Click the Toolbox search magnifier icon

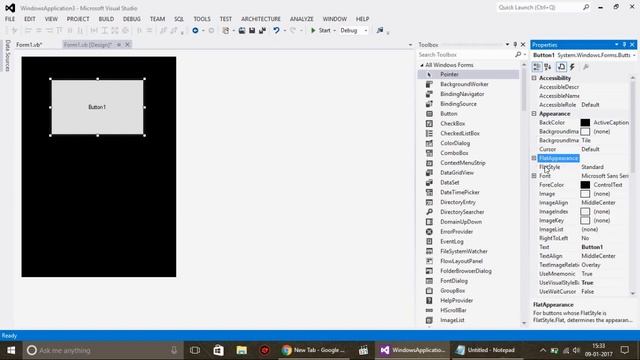[x=518, y=54]
